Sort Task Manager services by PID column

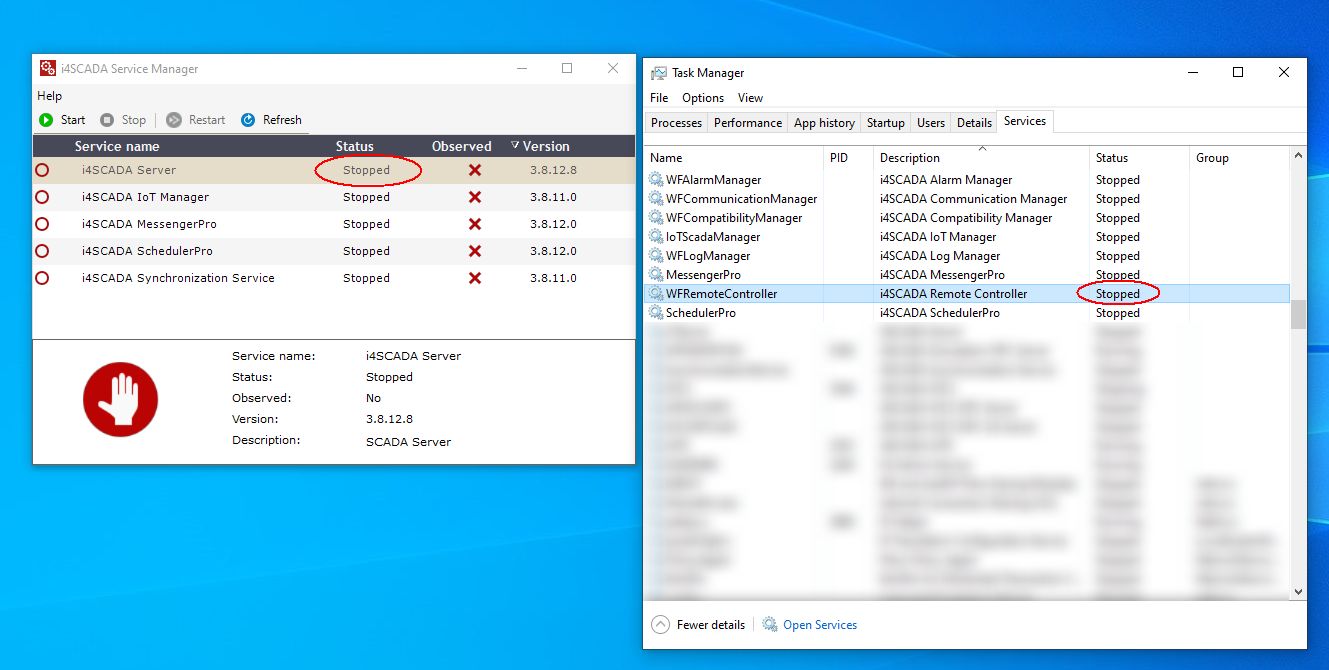coord(838,158)
